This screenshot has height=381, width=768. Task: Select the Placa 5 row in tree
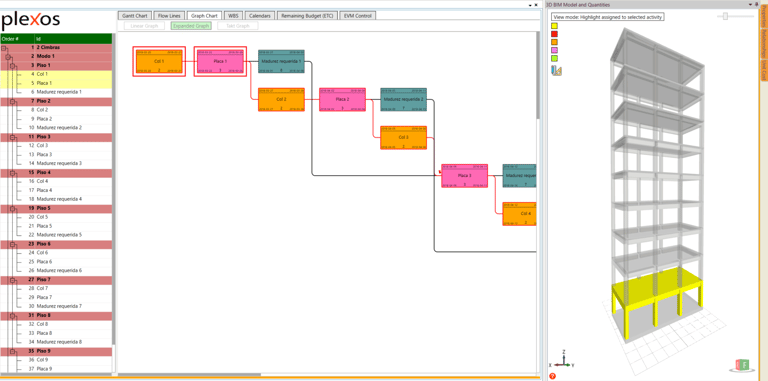56,226
